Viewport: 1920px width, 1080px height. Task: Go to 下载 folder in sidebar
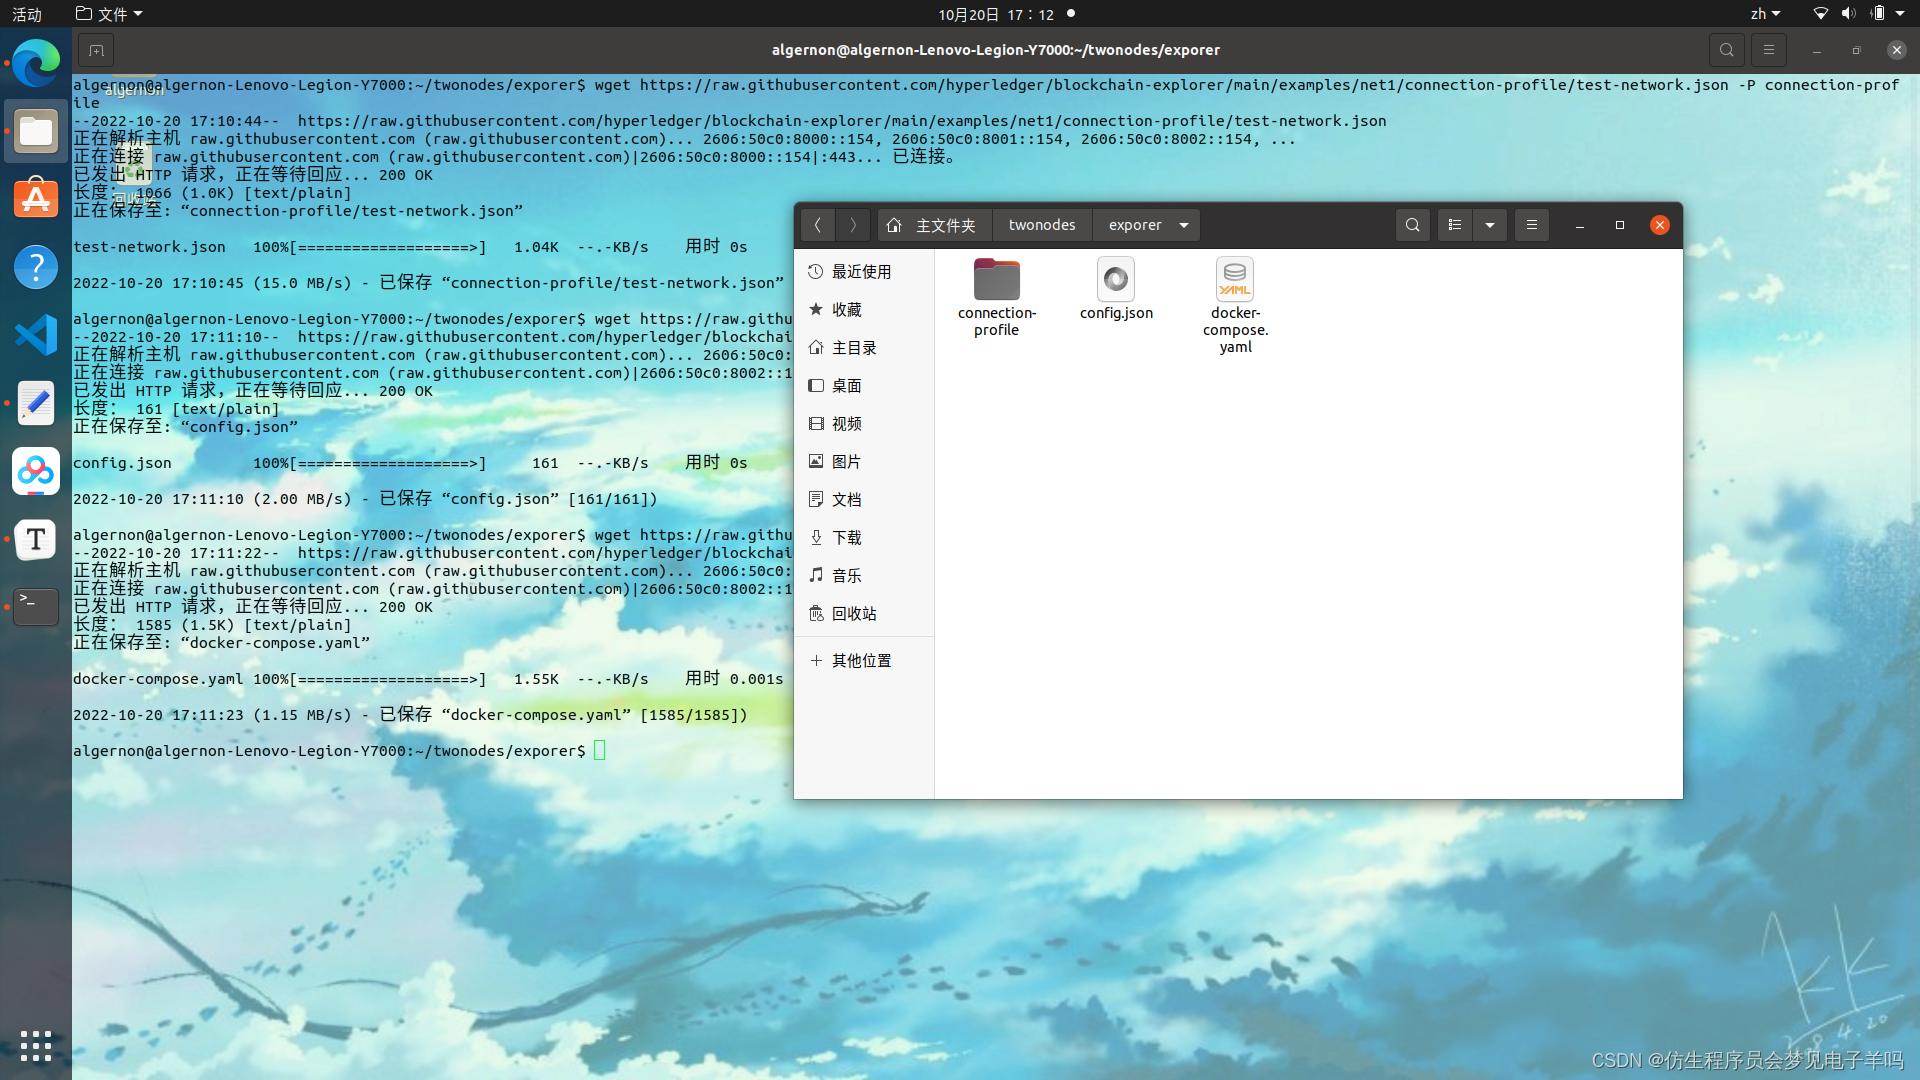[x=846, y=538]
